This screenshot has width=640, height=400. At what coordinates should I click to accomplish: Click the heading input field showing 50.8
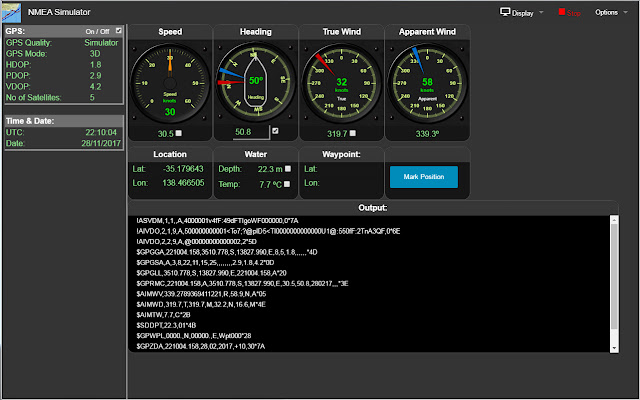(x=251, y=132)
